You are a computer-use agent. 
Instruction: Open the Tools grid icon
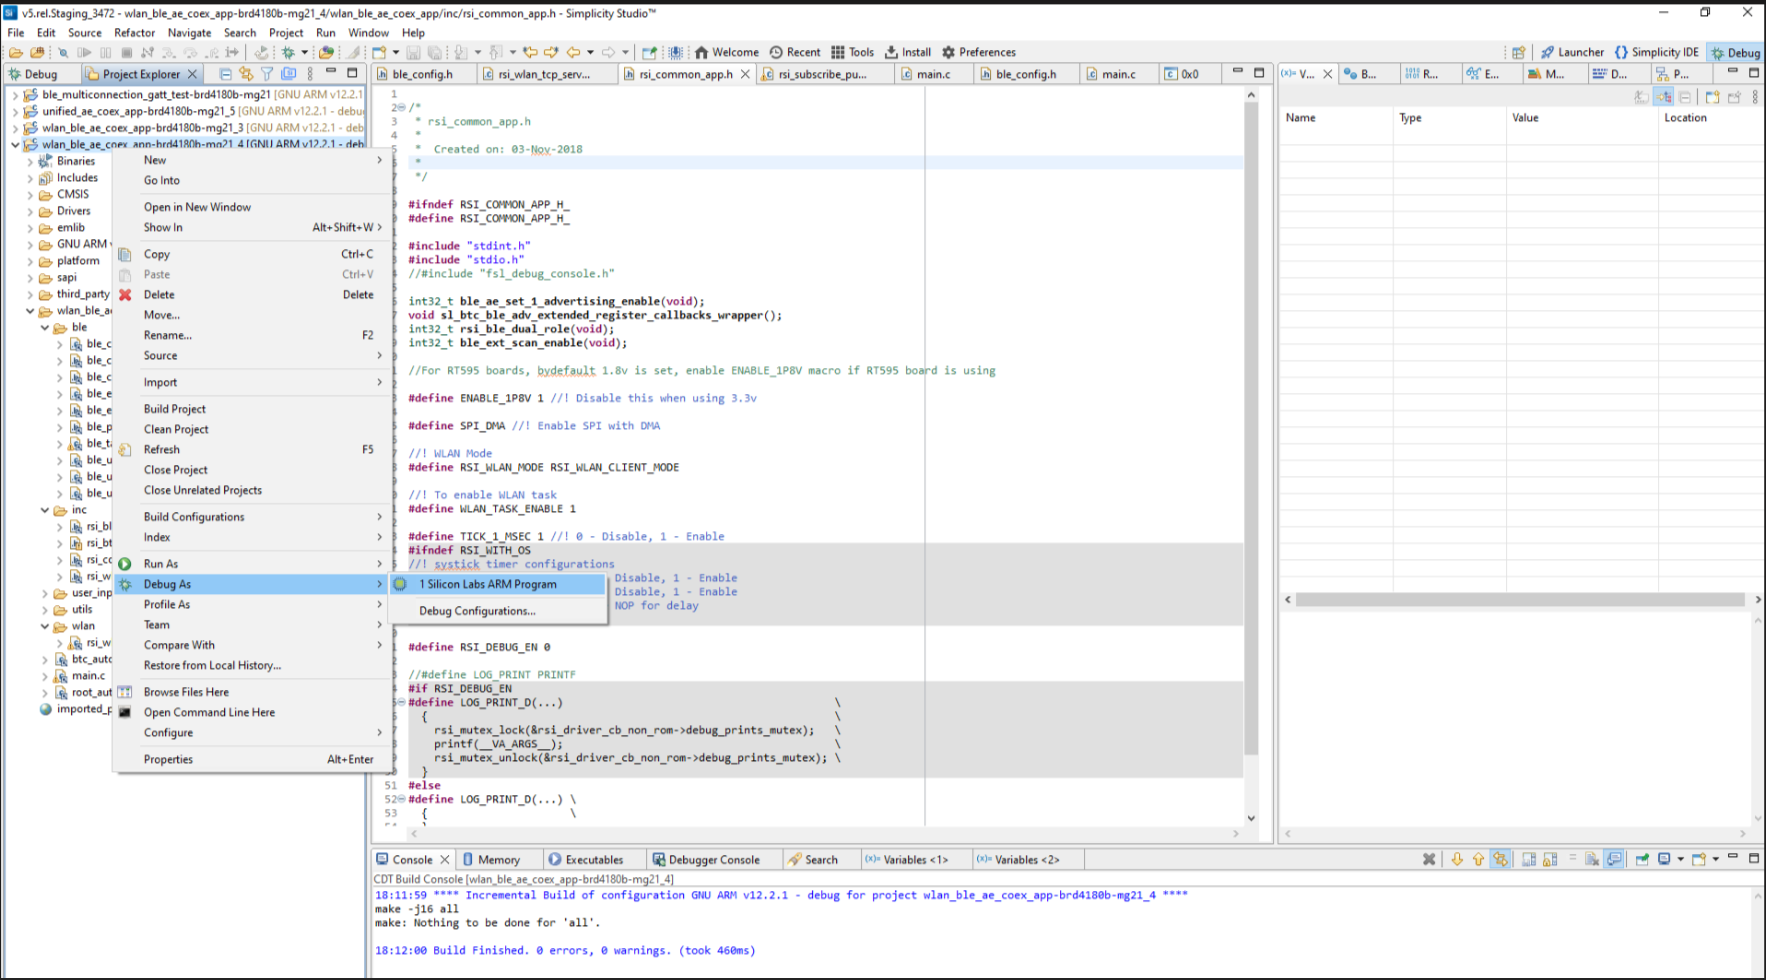click(x=838, y=52)
